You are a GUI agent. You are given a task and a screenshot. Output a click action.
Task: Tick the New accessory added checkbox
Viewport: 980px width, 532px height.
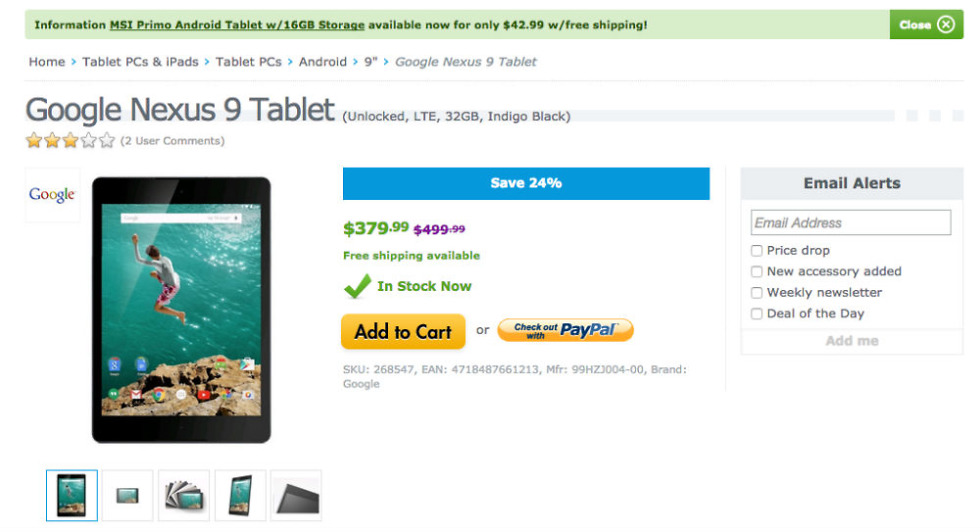(757, 272)
